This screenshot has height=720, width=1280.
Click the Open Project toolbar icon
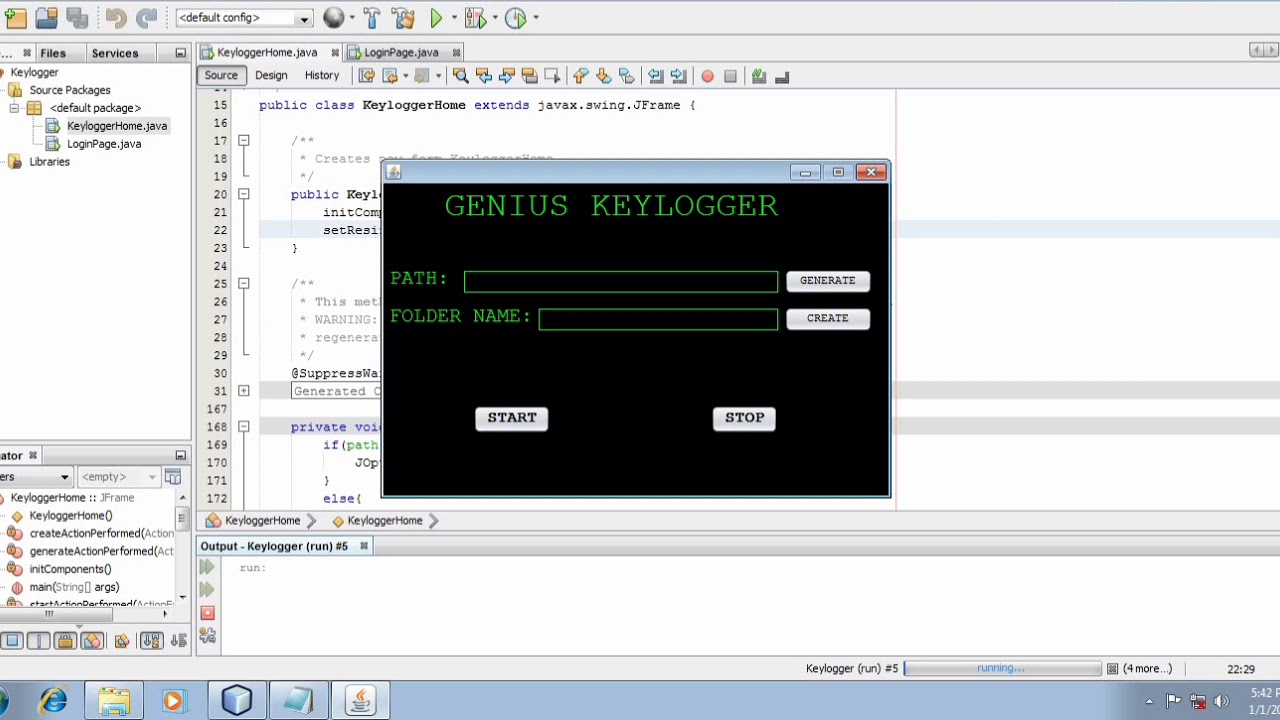coord(46,18)
